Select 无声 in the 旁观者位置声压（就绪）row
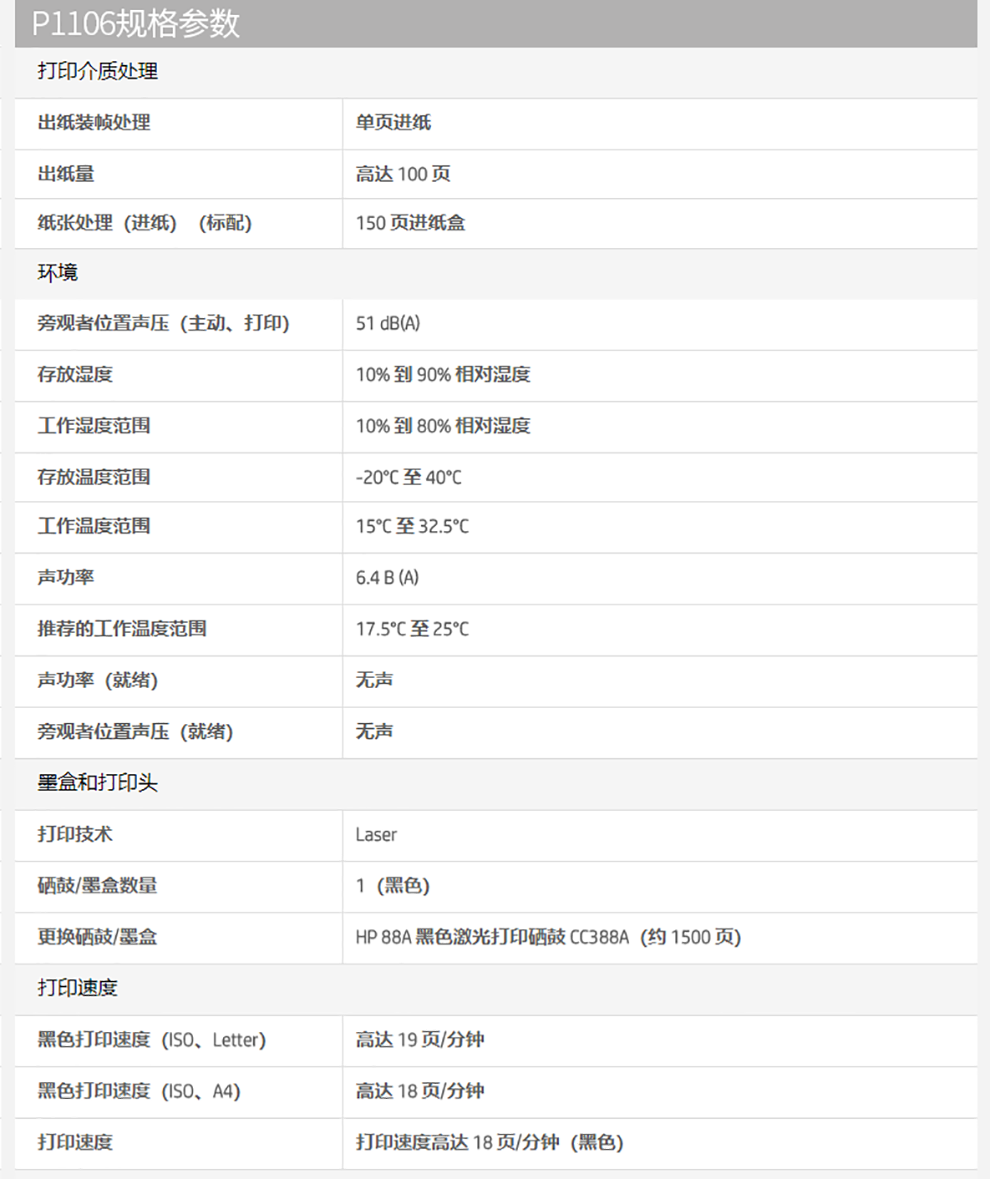This screenshot has width=990, height=1179. (x=374, y=732)
